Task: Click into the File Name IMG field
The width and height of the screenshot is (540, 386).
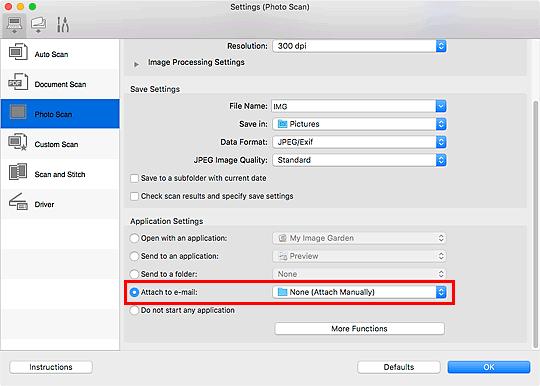Action: [354, 106]
